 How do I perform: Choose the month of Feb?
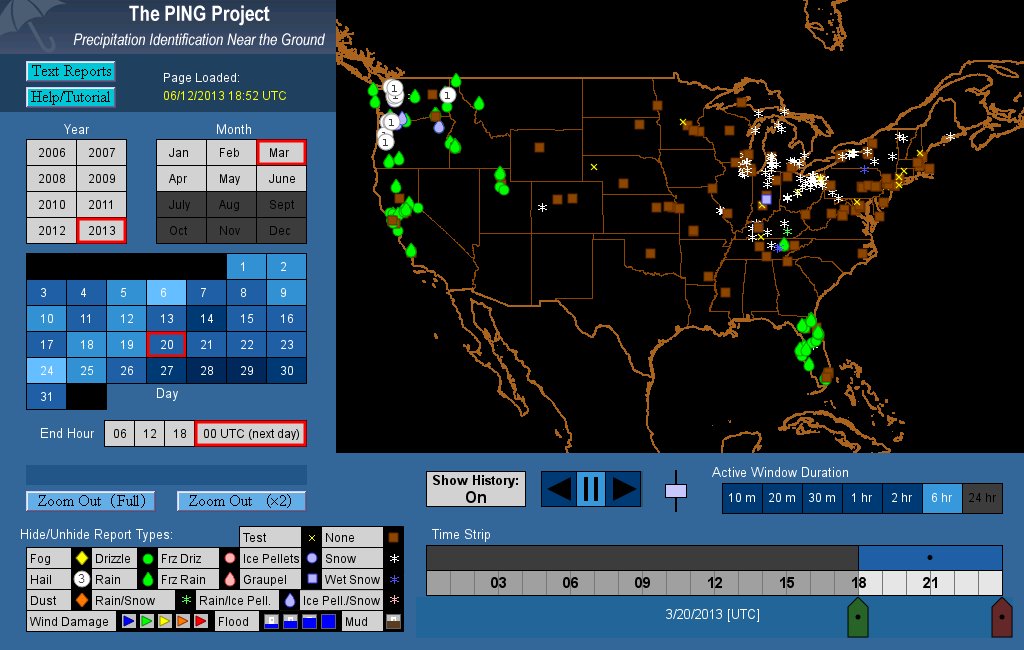click(230, 153)
